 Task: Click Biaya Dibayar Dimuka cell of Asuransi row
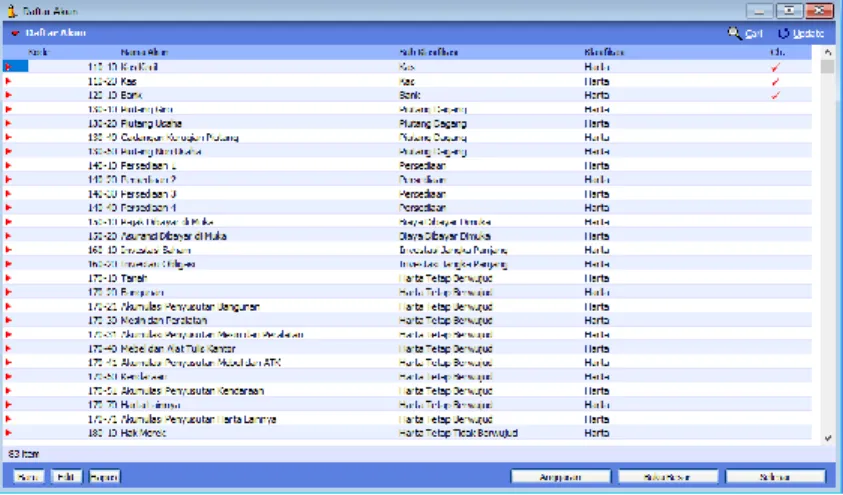pos(445,236)
